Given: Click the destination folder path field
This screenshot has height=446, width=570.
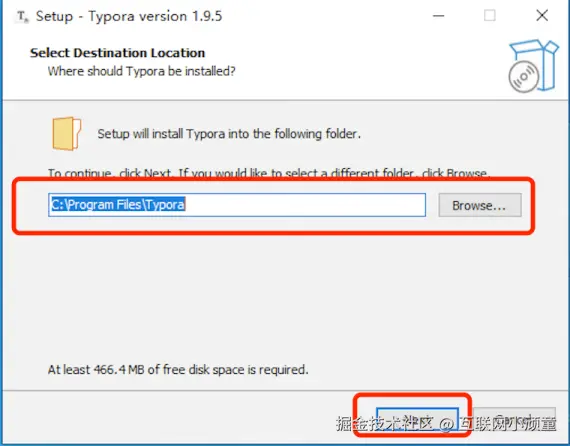Looking at the screenshot, I should 237,205.
